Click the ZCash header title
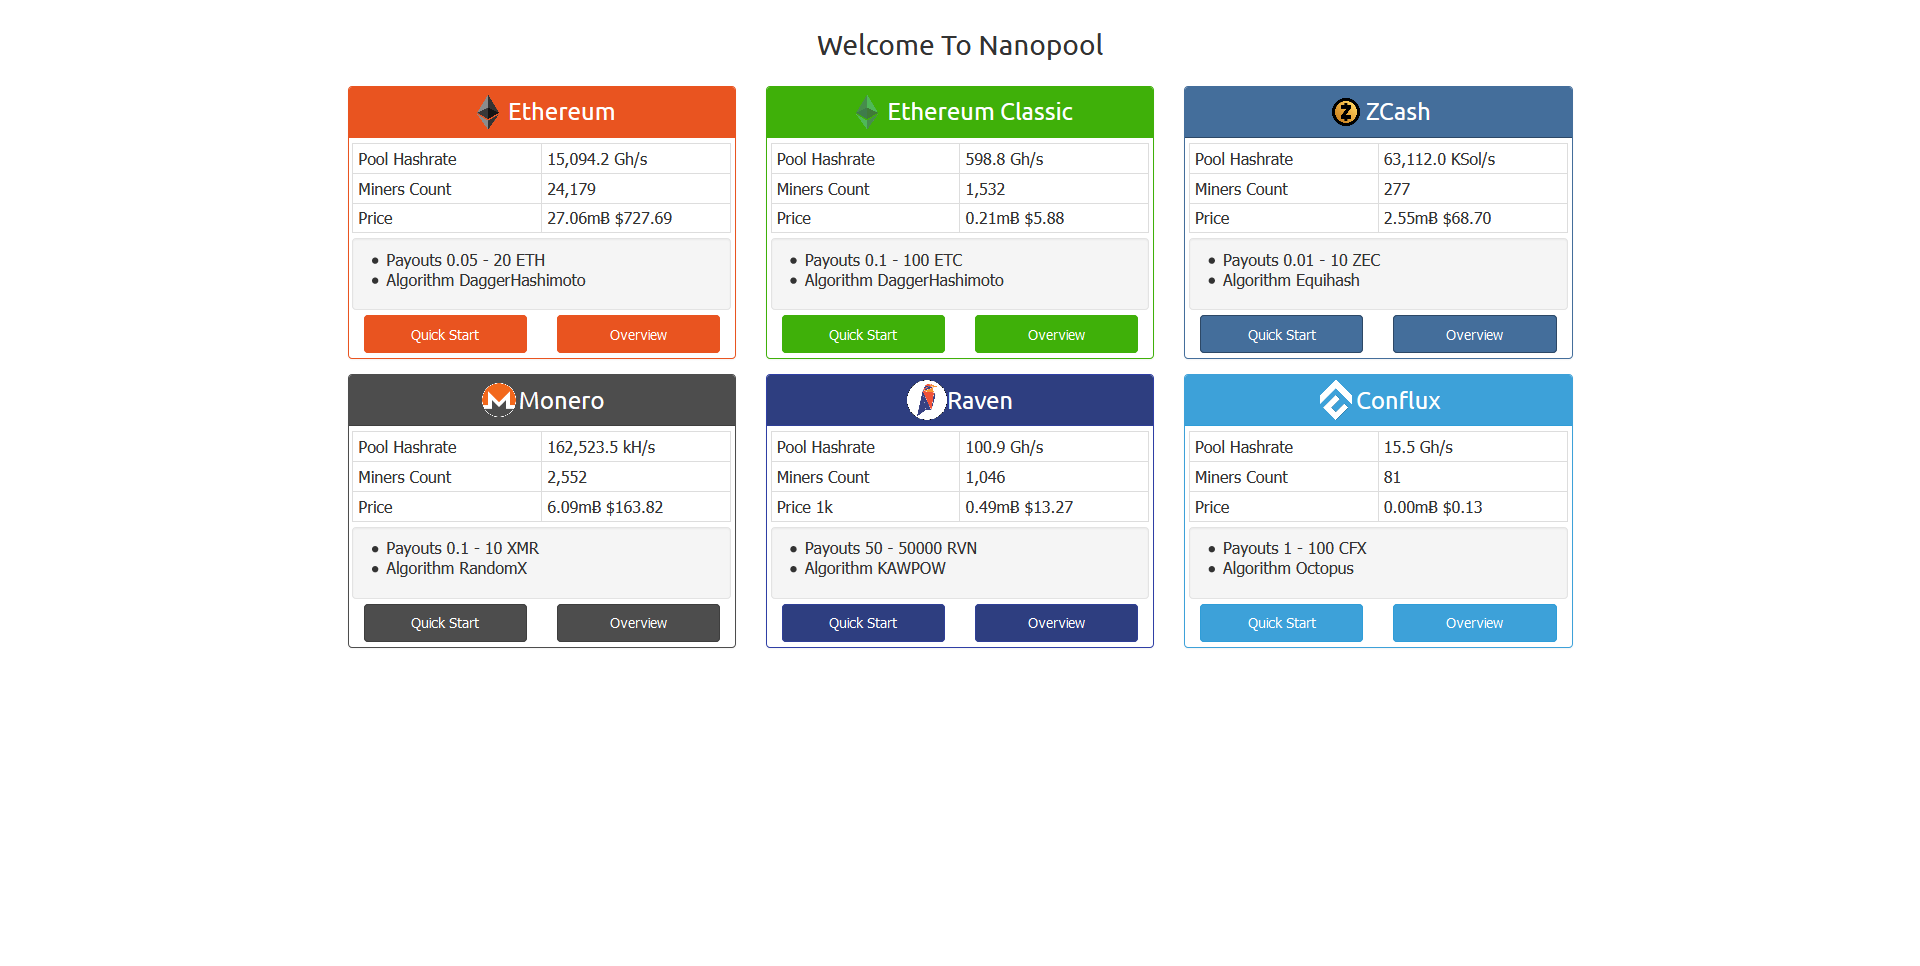The image size is (1920, 966). click(1398, 112)
